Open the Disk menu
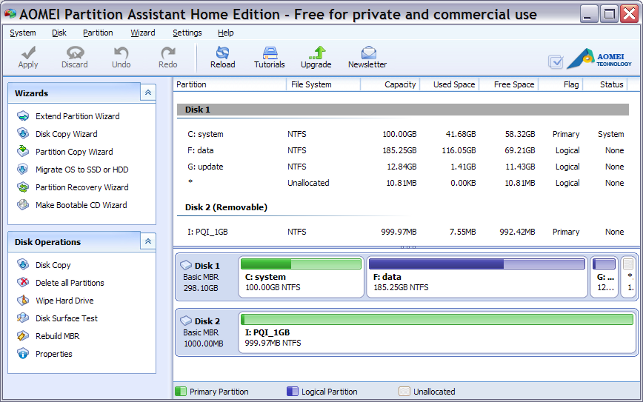This screenshot has height=402, width=643. click(59, 33)
